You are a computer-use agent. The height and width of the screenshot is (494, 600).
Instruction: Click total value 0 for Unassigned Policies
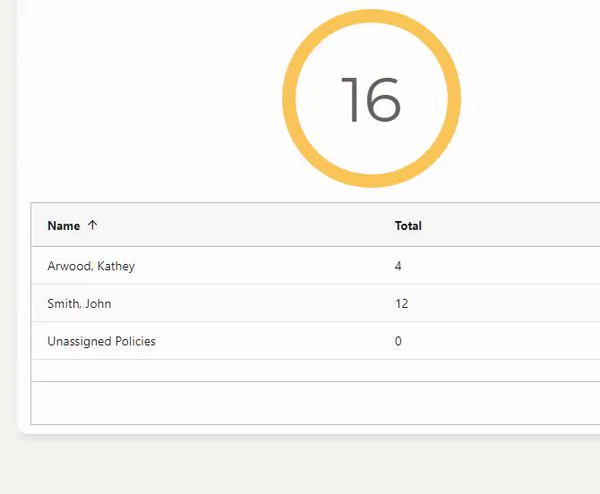pos(398,341)
